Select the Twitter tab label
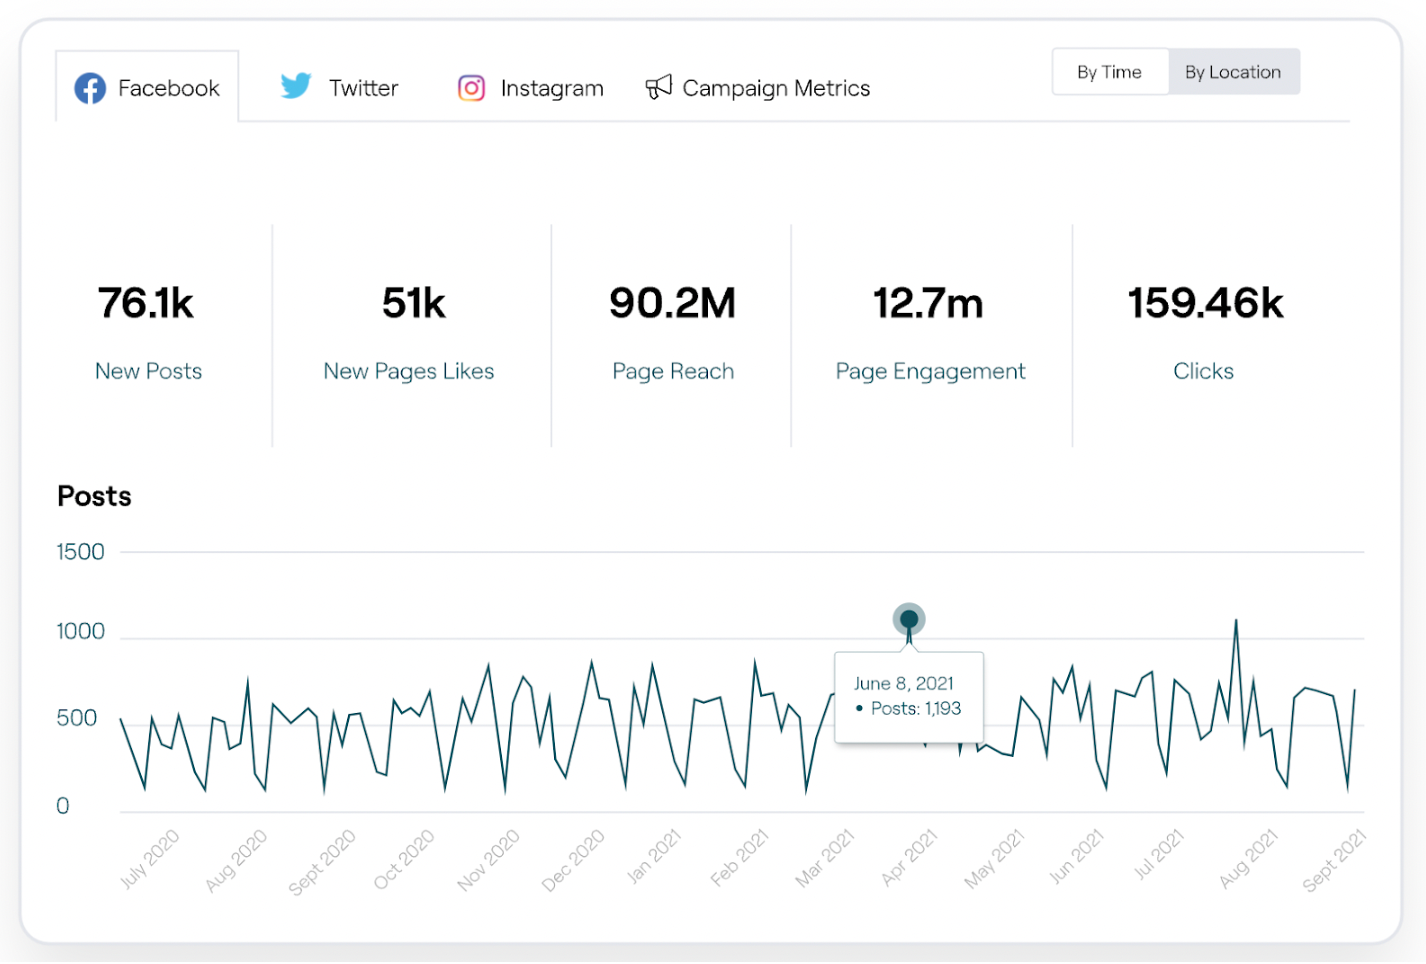 (363, 88)
